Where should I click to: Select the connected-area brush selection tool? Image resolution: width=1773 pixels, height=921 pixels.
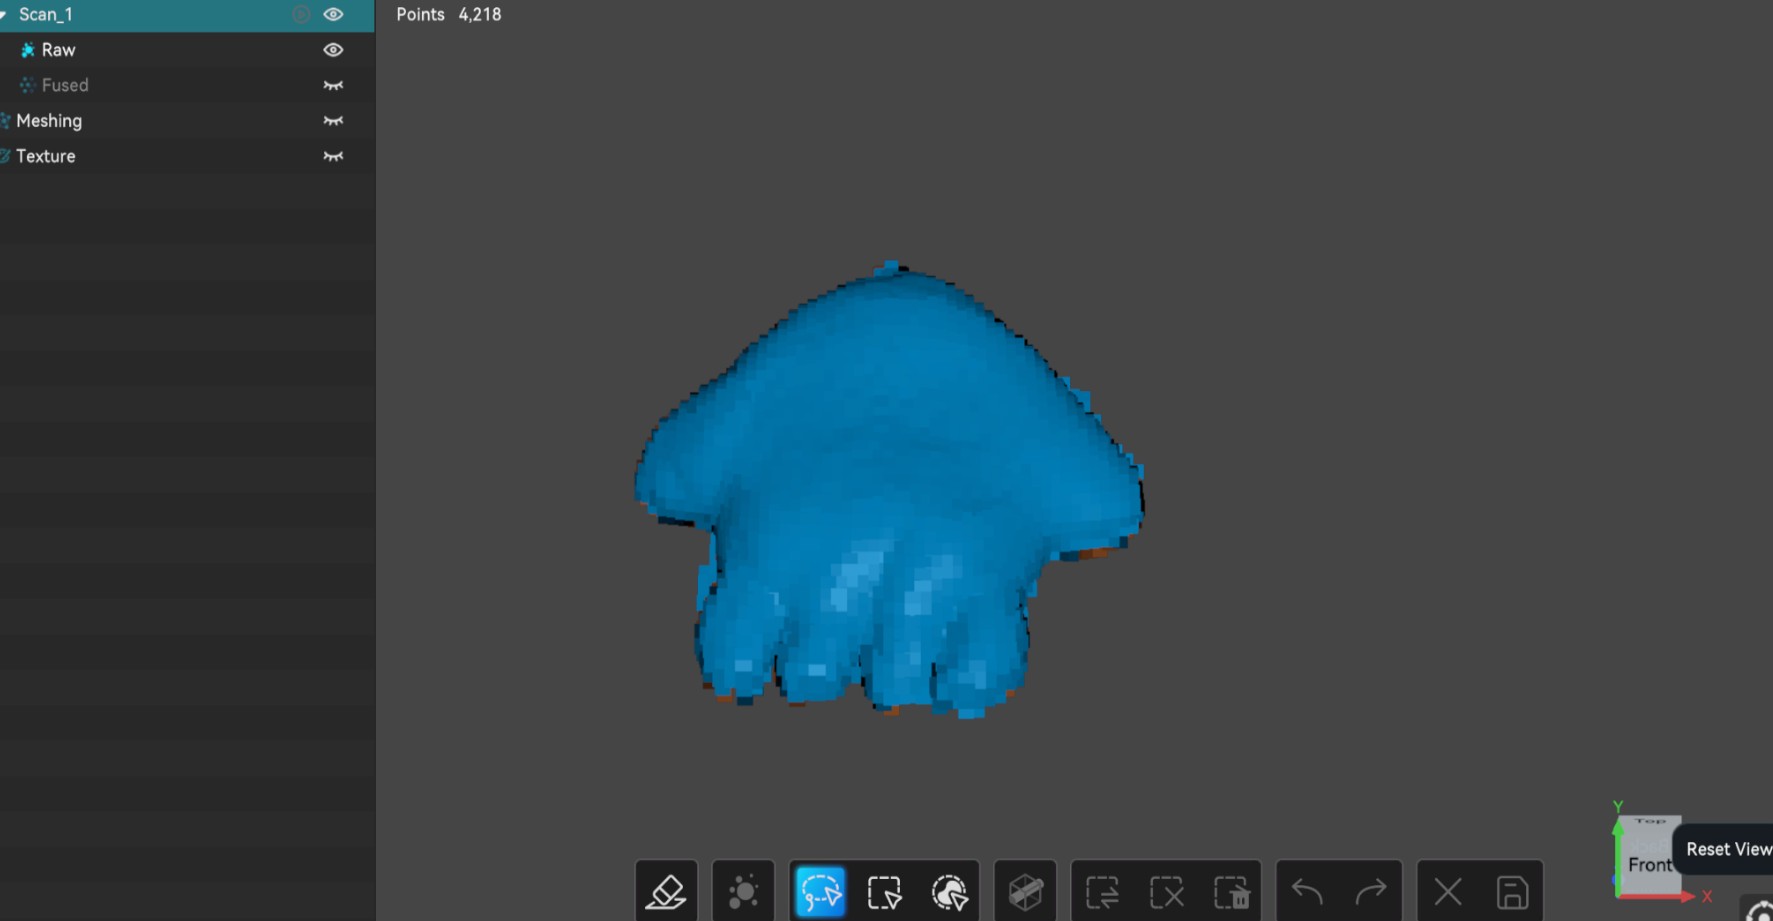coord(949,891)
